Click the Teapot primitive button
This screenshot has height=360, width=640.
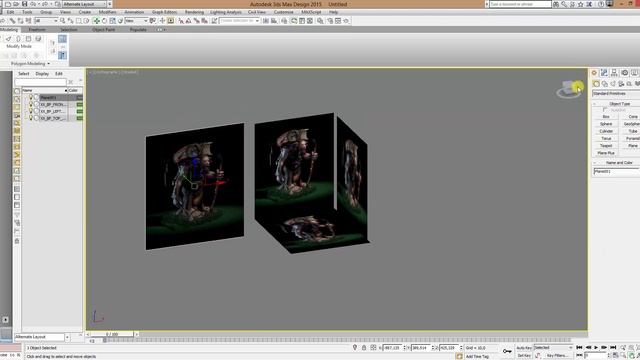606,146
